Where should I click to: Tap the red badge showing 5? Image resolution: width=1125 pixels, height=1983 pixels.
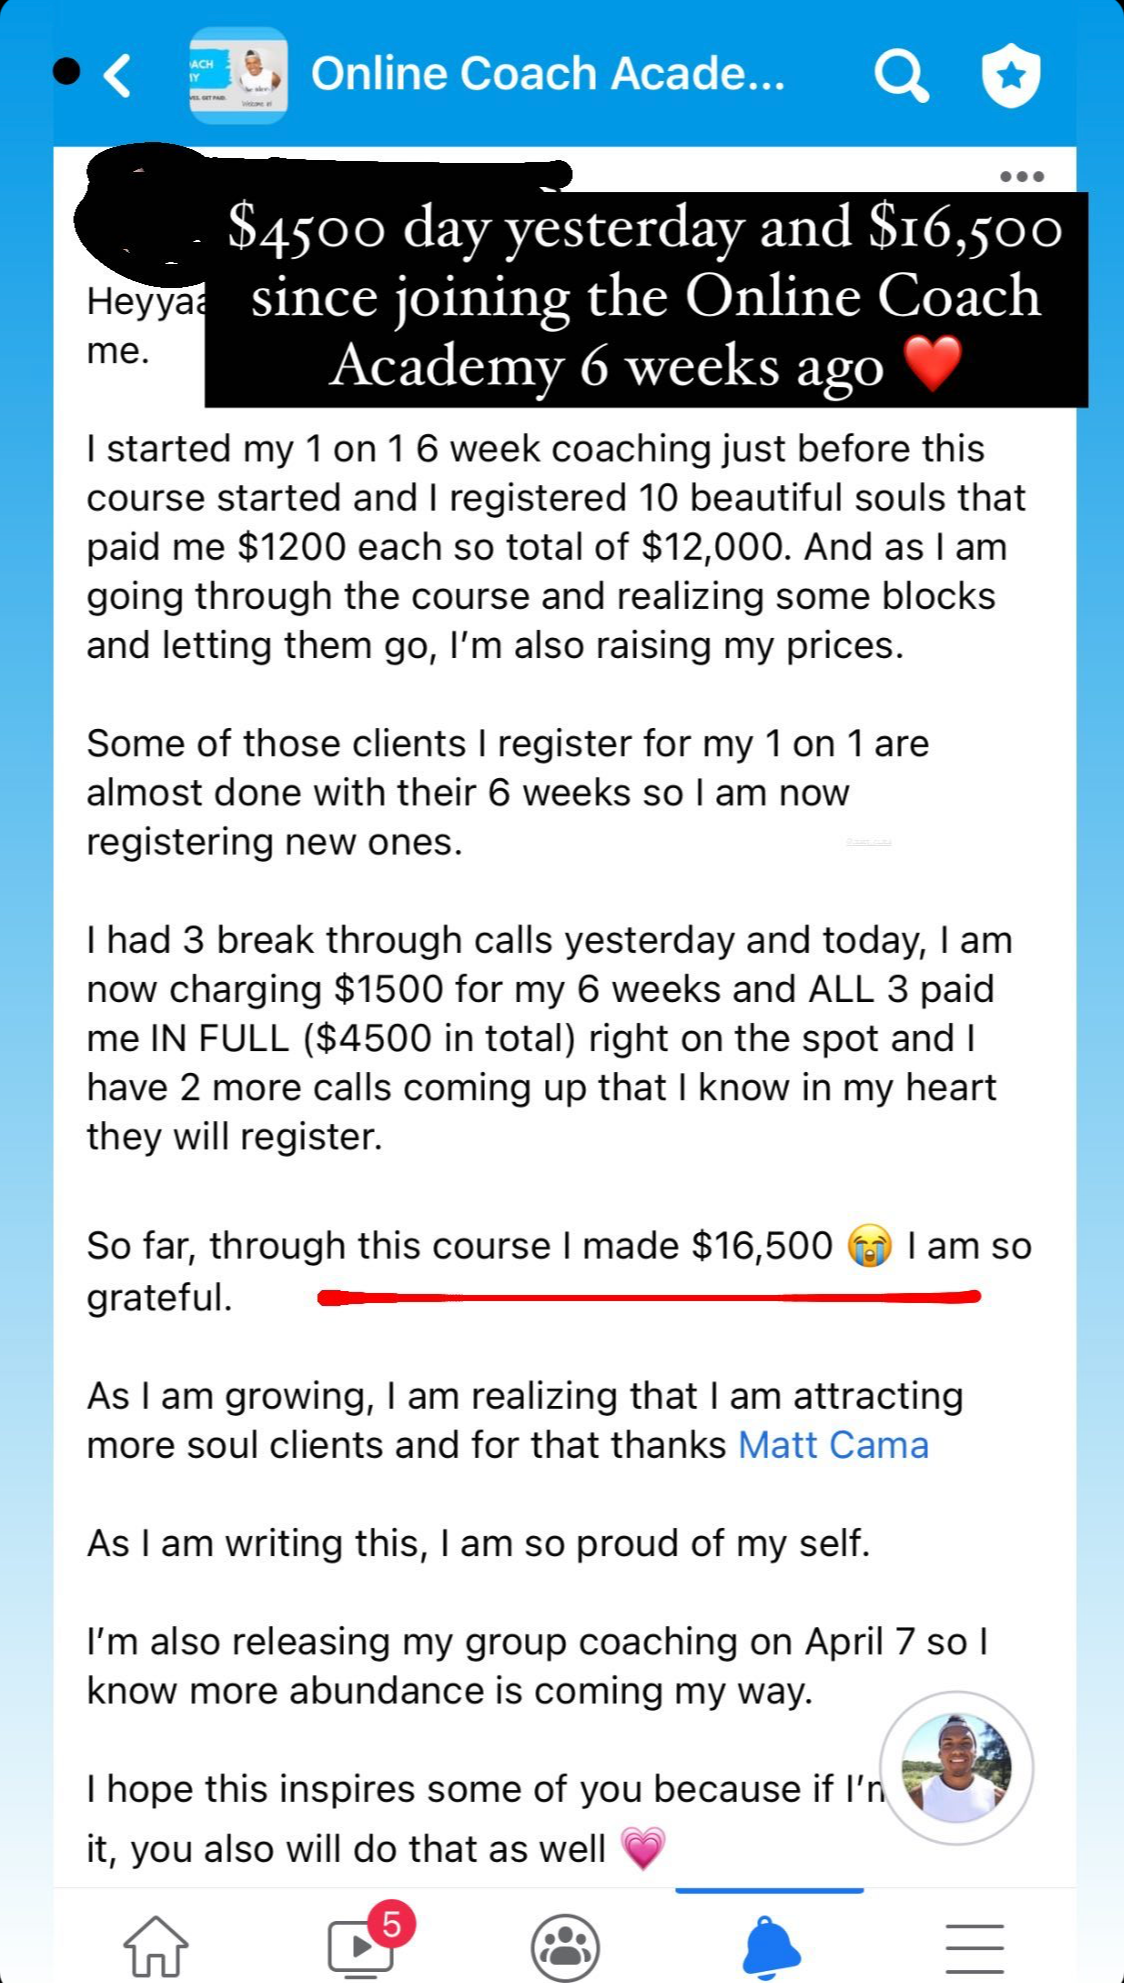click(391, 1923)
